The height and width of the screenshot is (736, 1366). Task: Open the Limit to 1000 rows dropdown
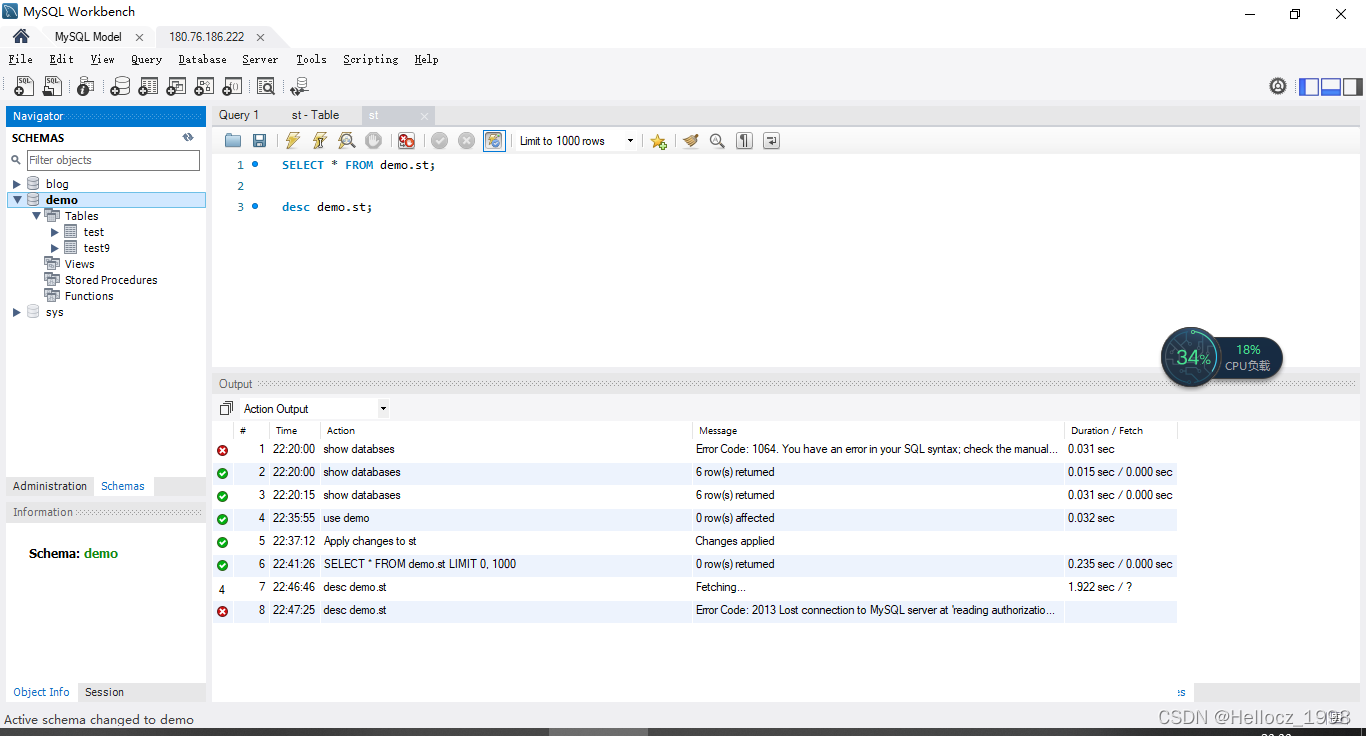[577, 141]
